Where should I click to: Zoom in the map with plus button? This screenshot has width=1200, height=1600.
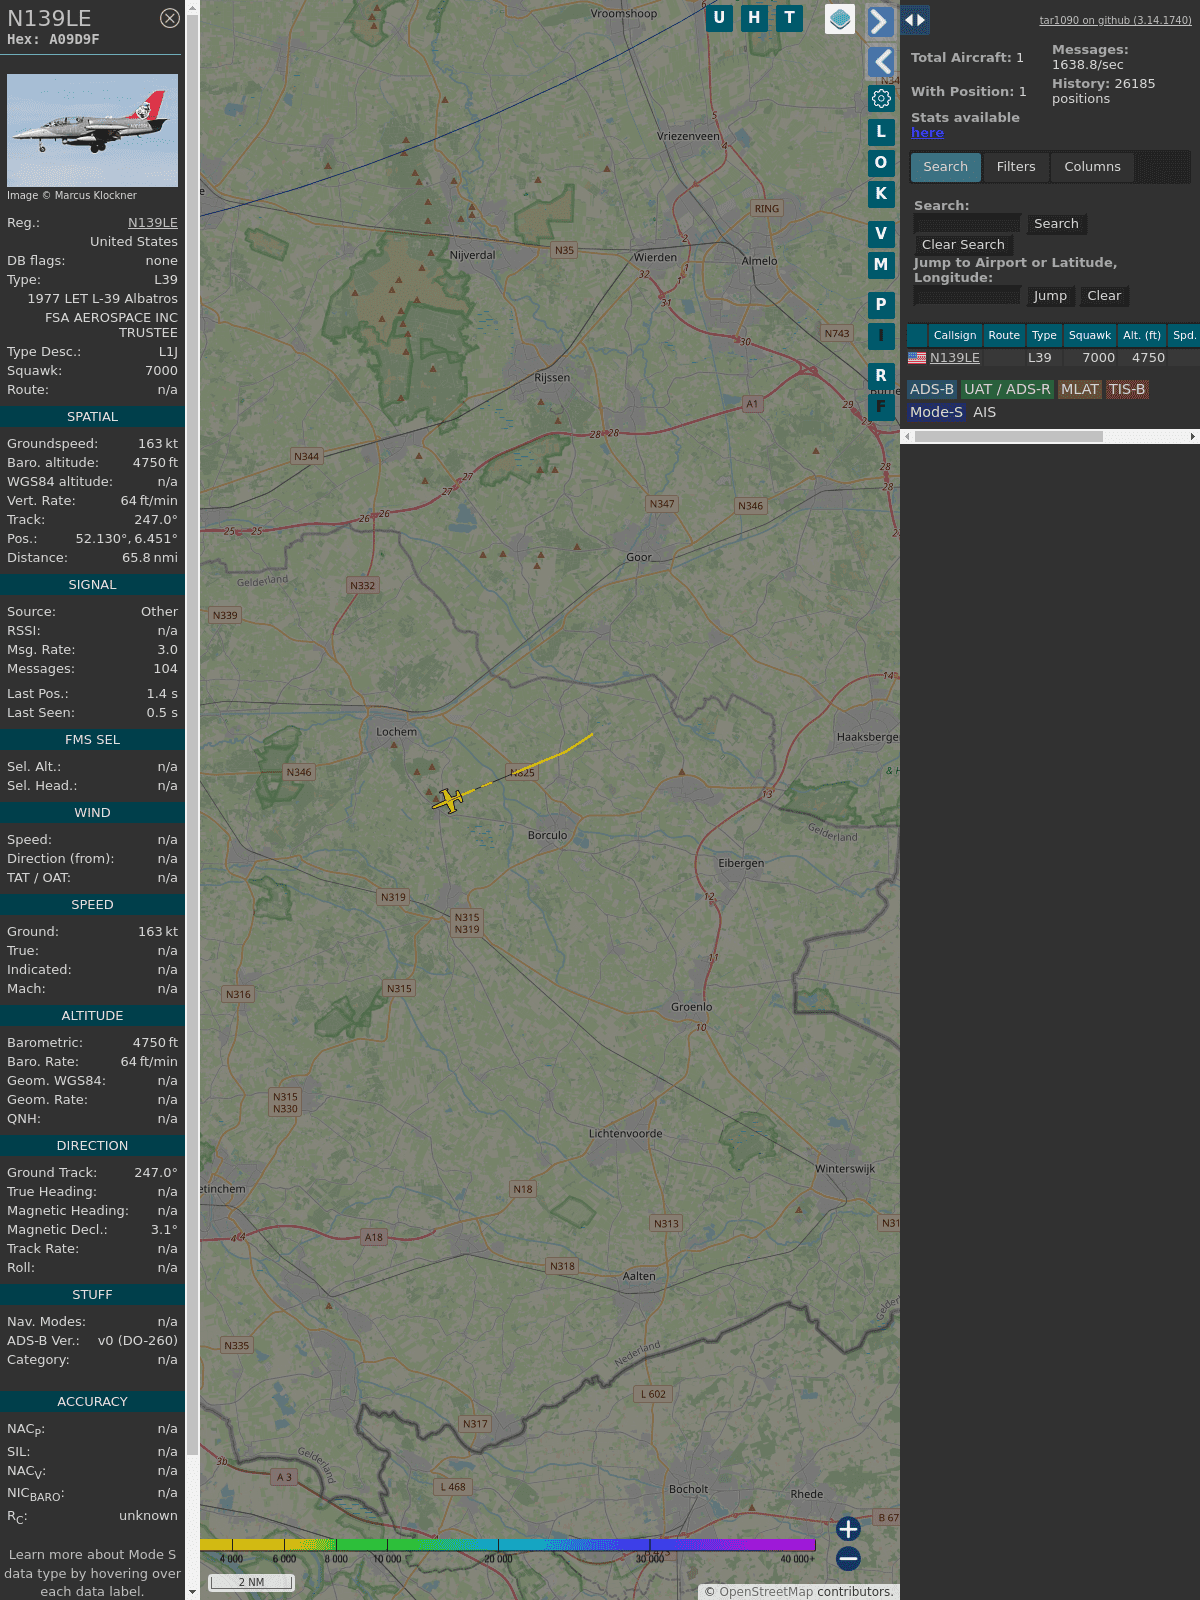pos(848,1529)
